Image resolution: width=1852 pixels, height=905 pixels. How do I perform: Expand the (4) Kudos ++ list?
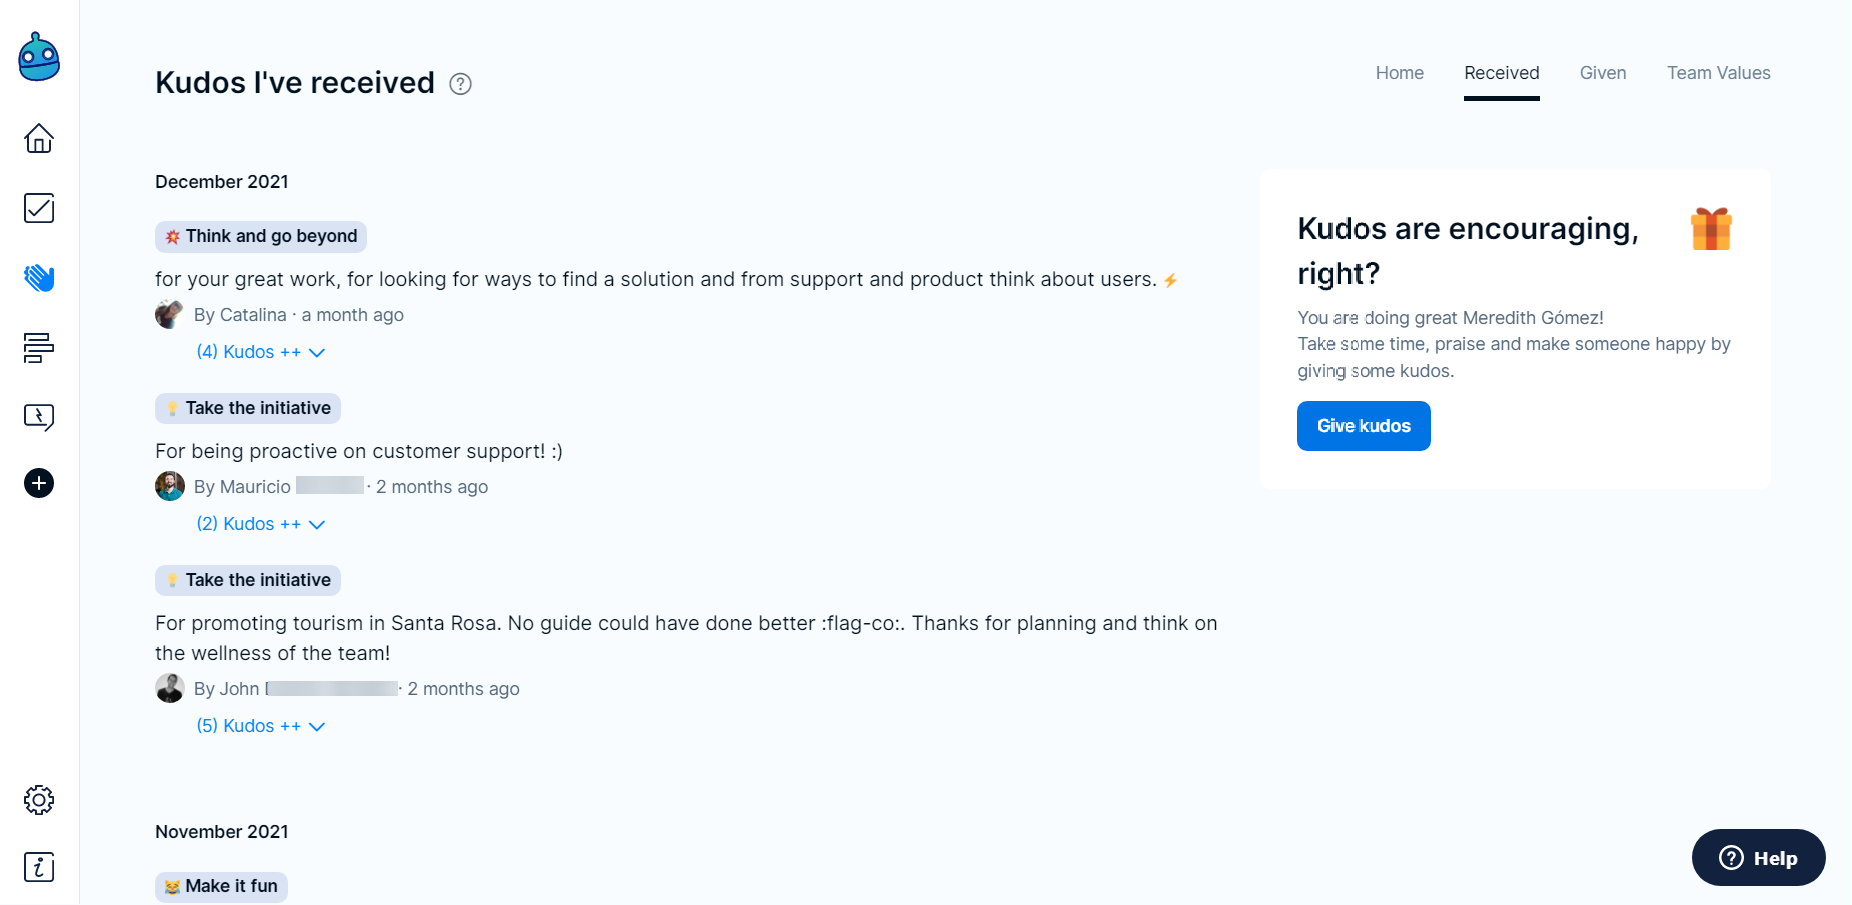click(x=260, y=352)
